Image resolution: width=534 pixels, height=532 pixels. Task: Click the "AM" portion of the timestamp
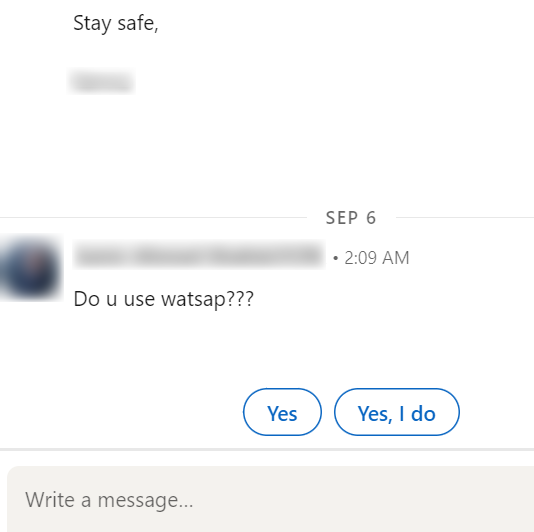395,258
